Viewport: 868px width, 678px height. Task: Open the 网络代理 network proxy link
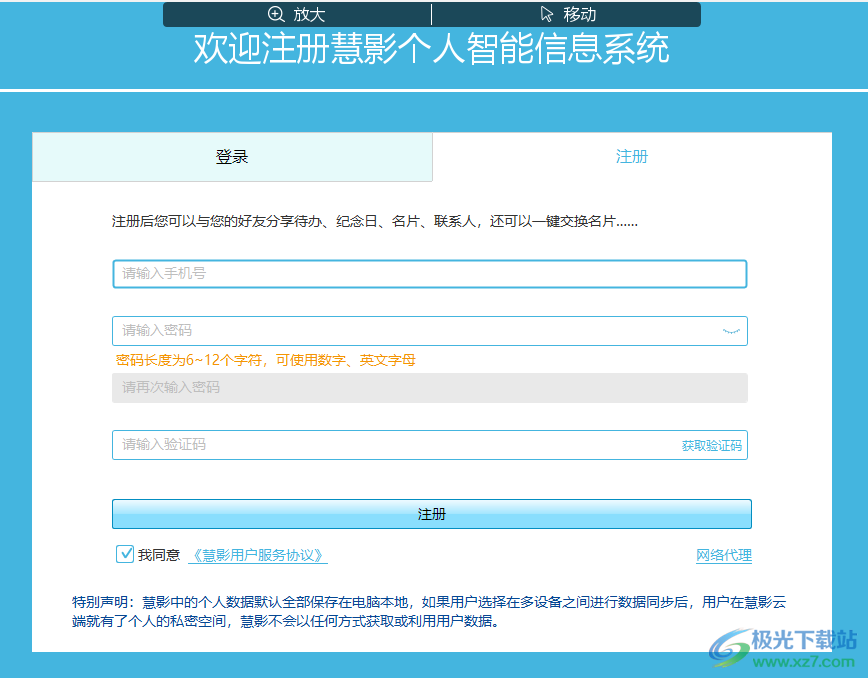pyautogui.click(x=724, y=555)
